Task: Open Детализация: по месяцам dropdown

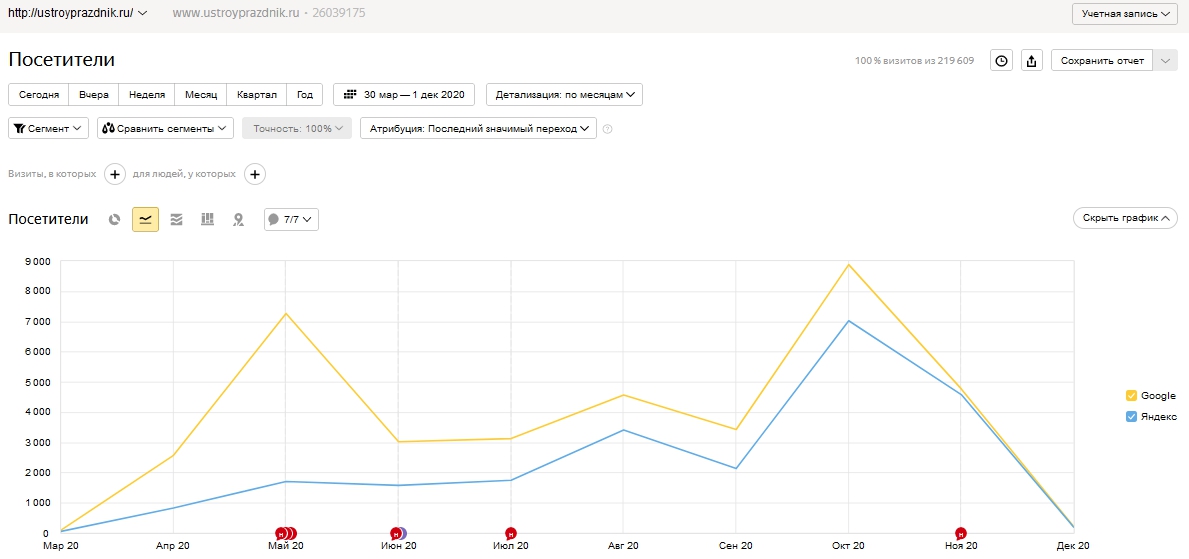Action: coord(564,95)
